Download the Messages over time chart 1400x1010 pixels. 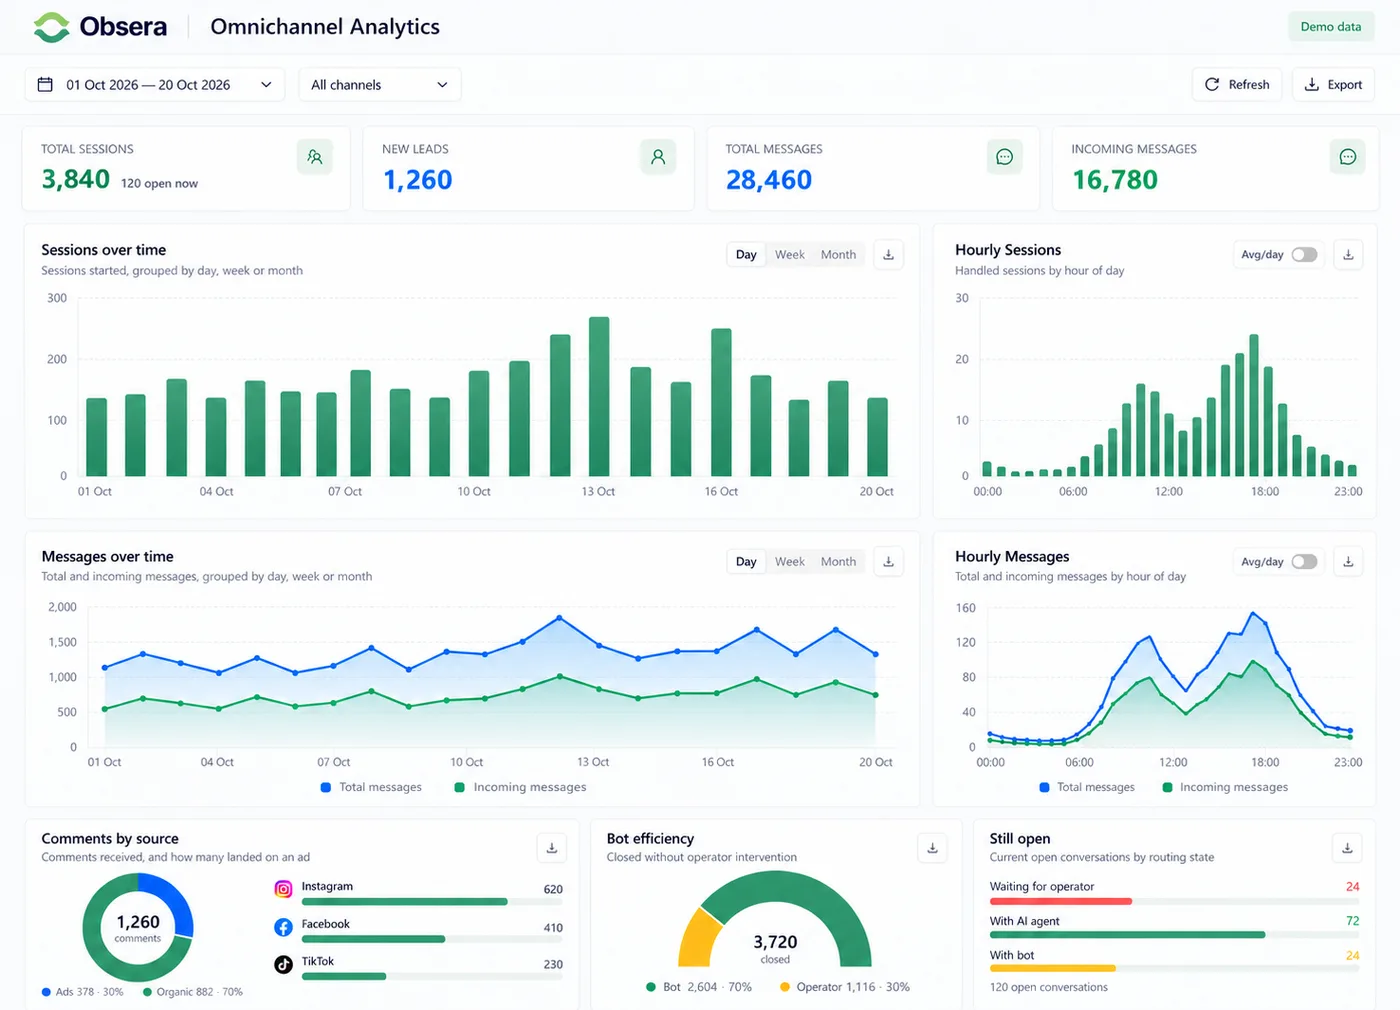888,562
